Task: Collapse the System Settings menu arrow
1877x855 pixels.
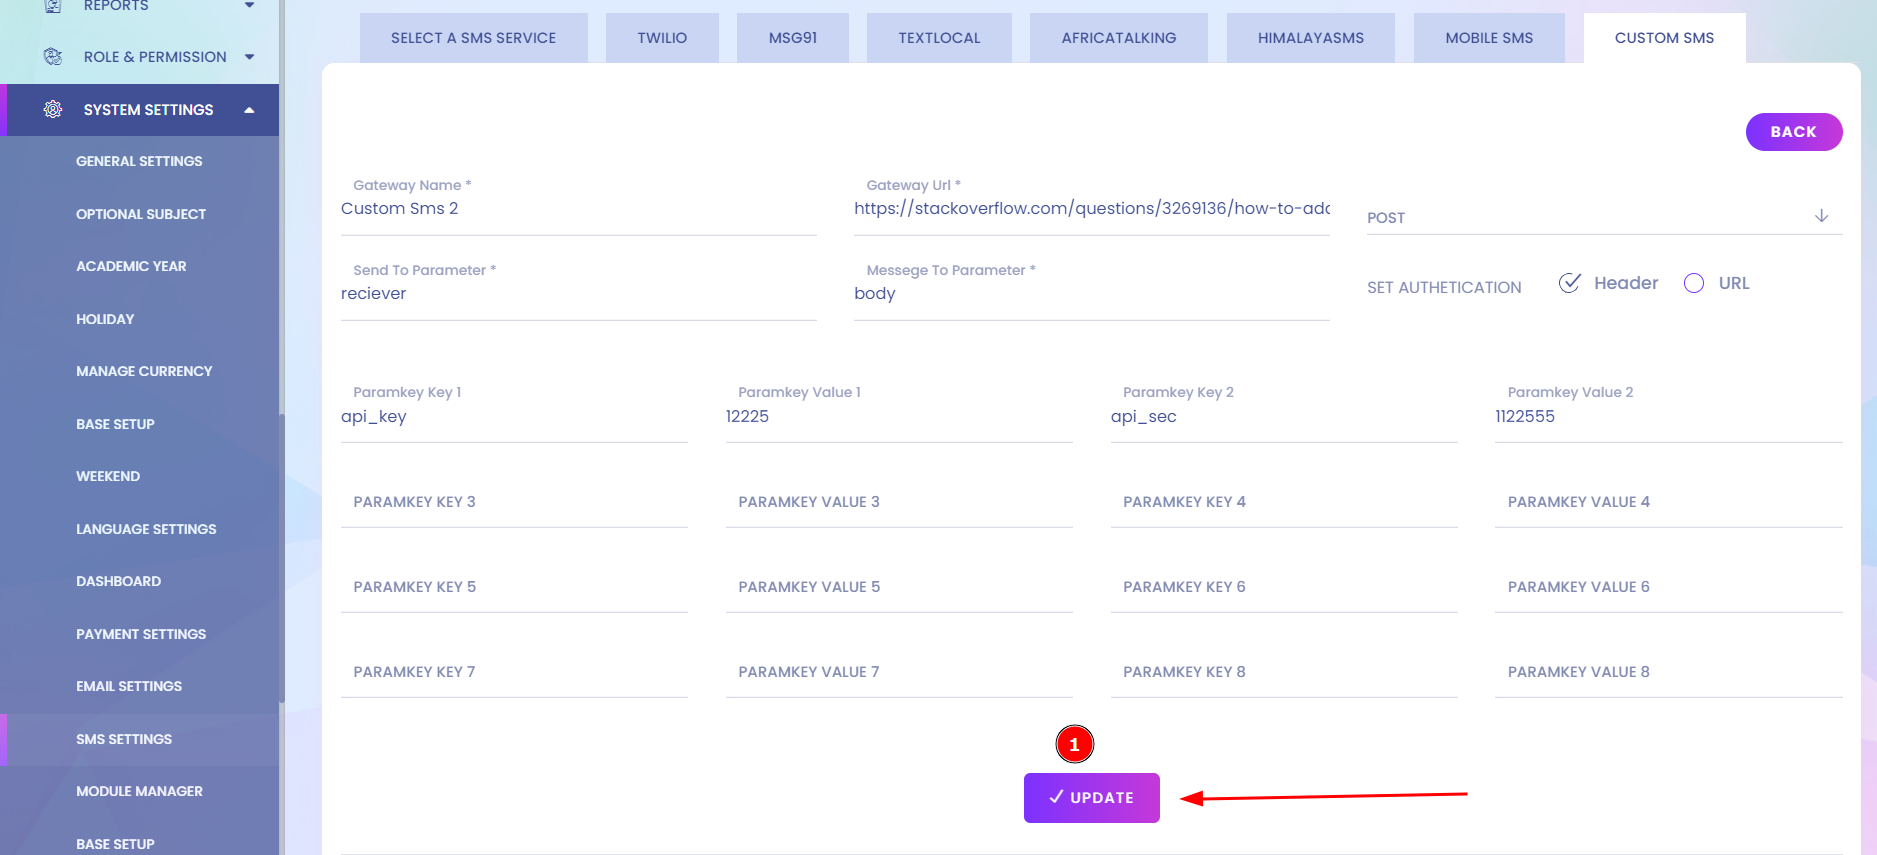Action: pos(249,110)
